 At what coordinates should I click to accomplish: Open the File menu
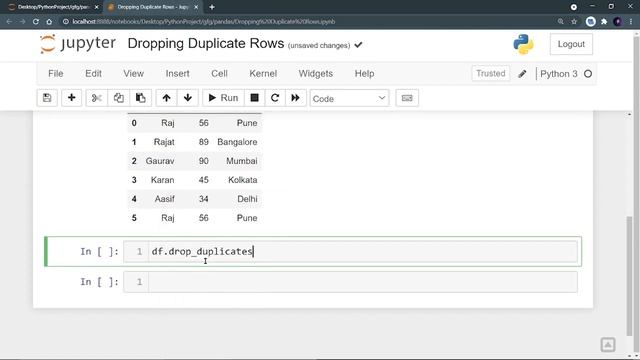(x=56, y=73)
